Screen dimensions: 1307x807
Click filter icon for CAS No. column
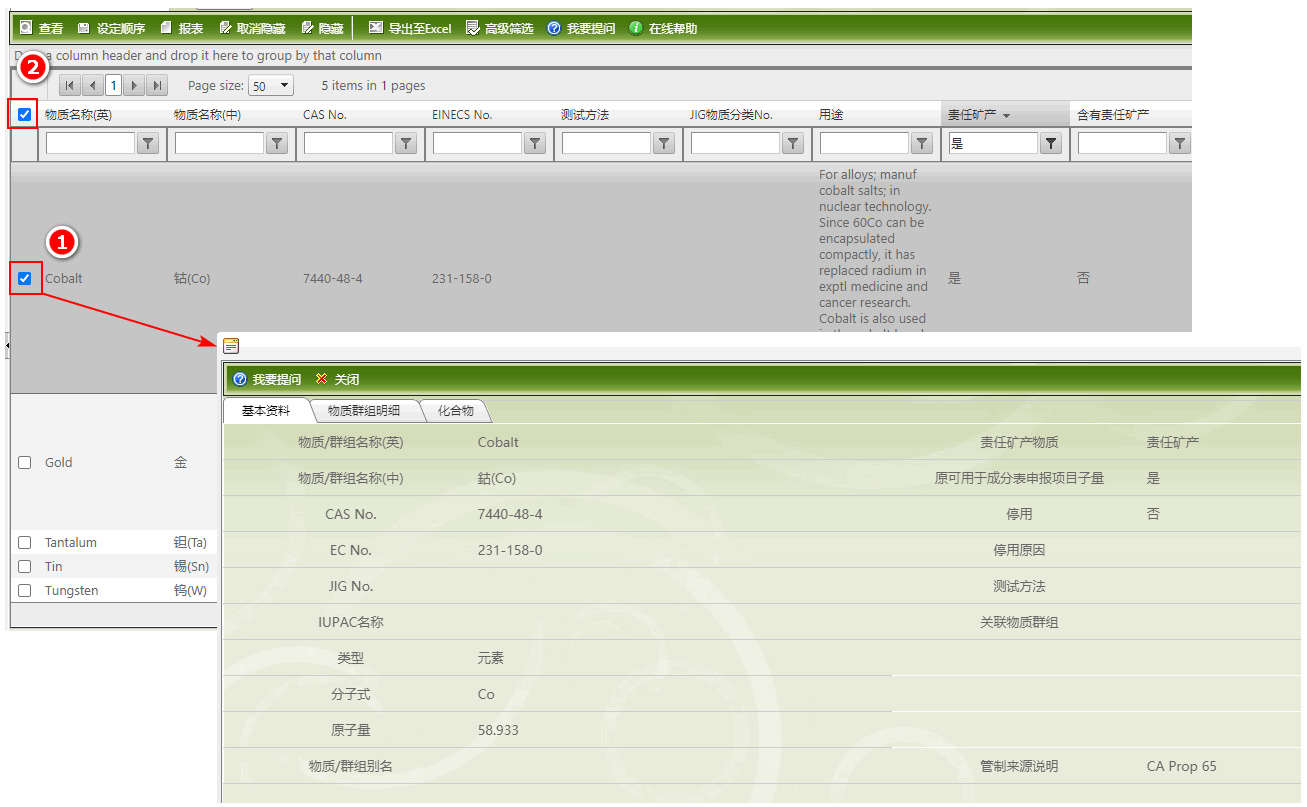click(x=406, y=144)
